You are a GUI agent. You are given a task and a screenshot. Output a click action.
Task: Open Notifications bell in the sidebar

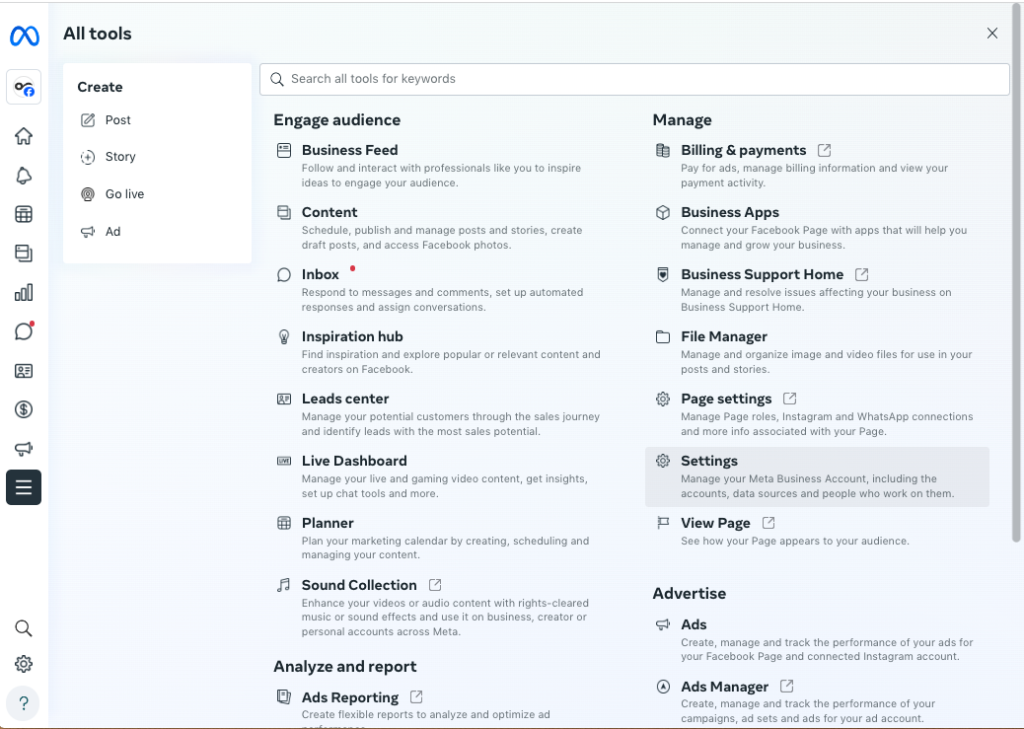(x=23, y=176)
